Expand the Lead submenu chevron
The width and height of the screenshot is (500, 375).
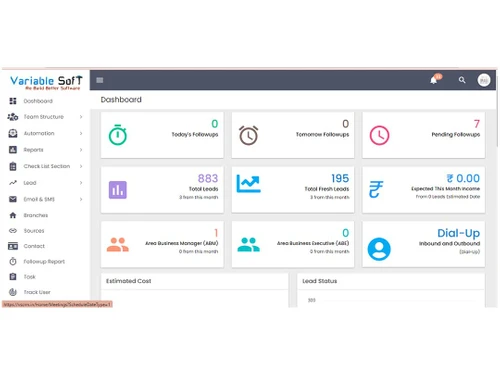point(81,183)
